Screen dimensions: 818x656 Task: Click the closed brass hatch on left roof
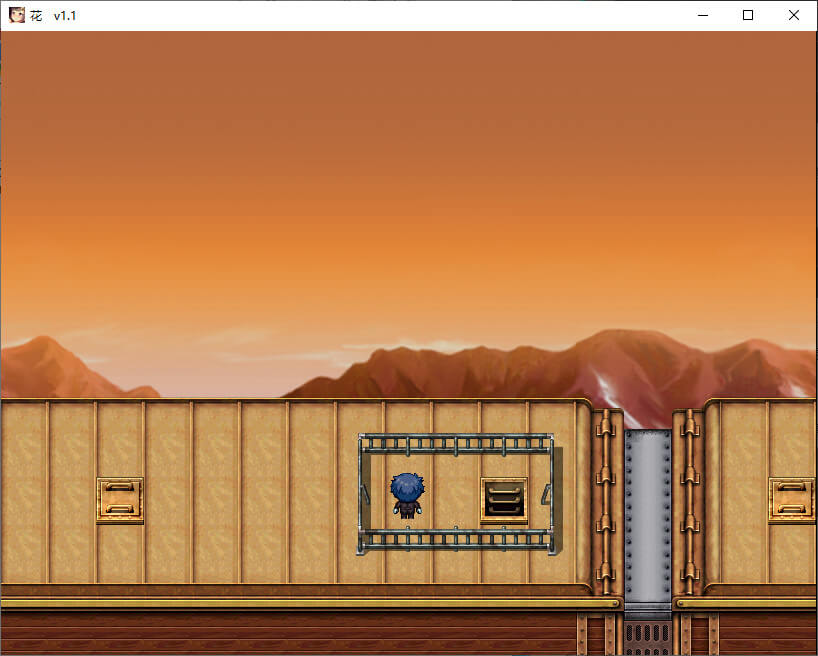pos(120,499)
